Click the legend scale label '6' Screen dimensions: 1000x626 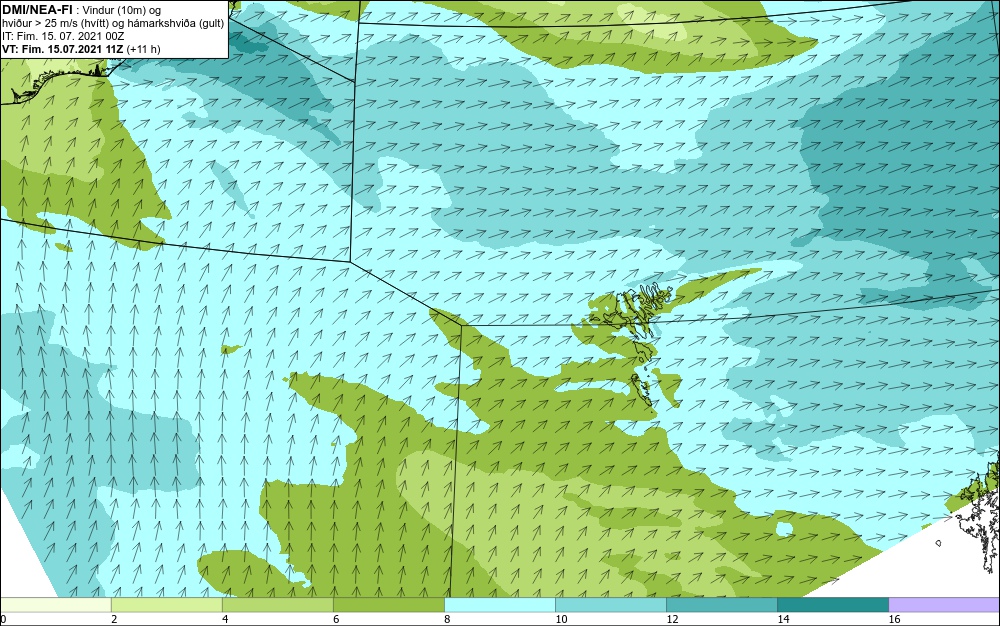coord(336,619)
